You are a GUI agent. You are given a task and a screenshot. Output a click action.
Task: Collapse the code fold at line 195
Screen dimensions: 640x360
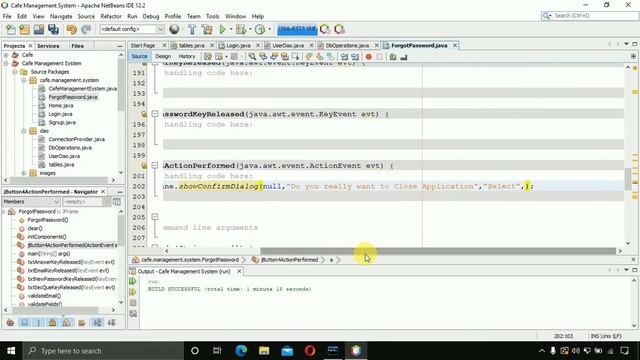(155, 114)
